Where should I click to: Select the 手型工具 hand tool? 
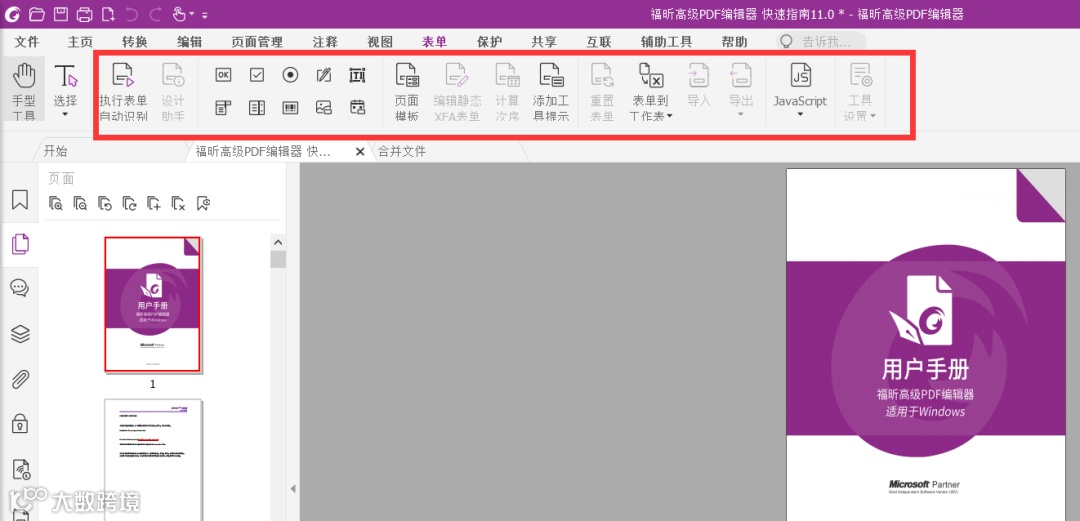click(x=24, y=90)
